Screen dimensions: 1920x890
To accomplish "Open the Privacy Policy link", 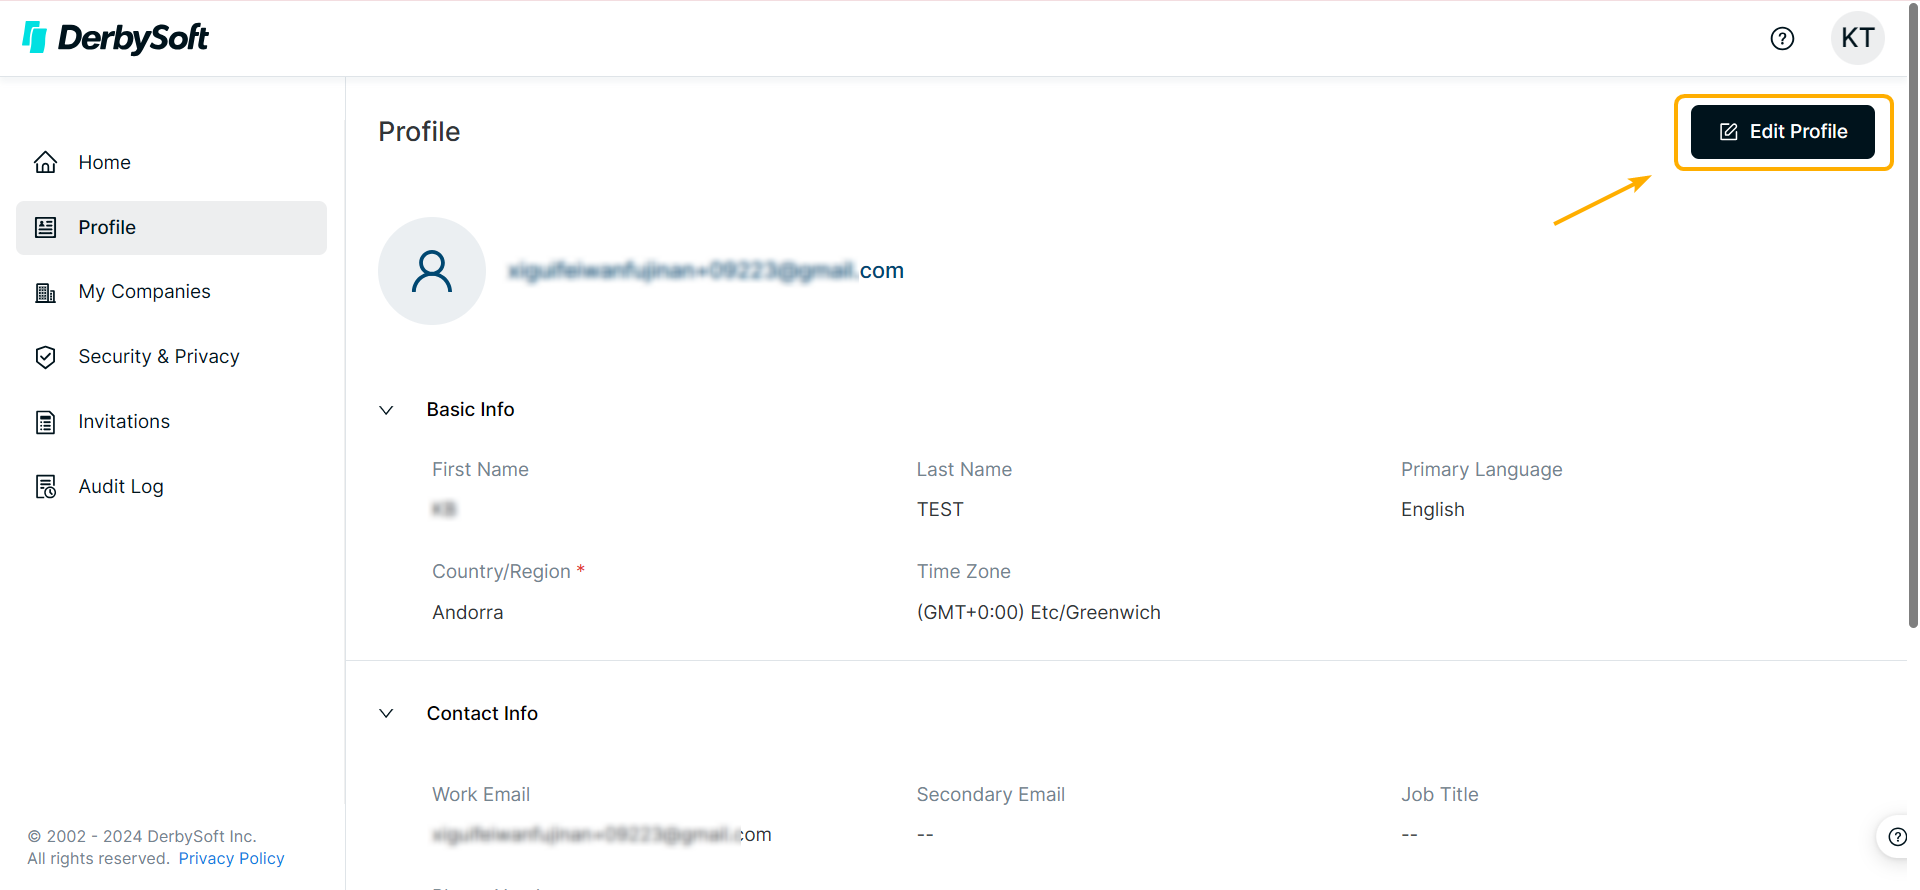I will (231, 858).
